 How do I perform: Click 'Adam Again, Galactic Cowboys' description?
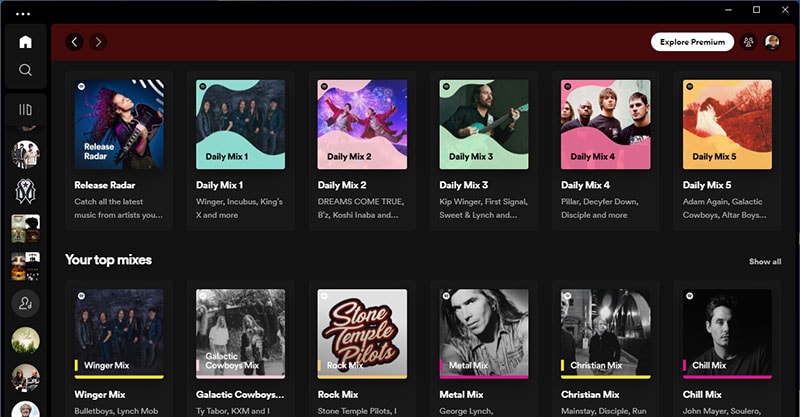point(724,208)
